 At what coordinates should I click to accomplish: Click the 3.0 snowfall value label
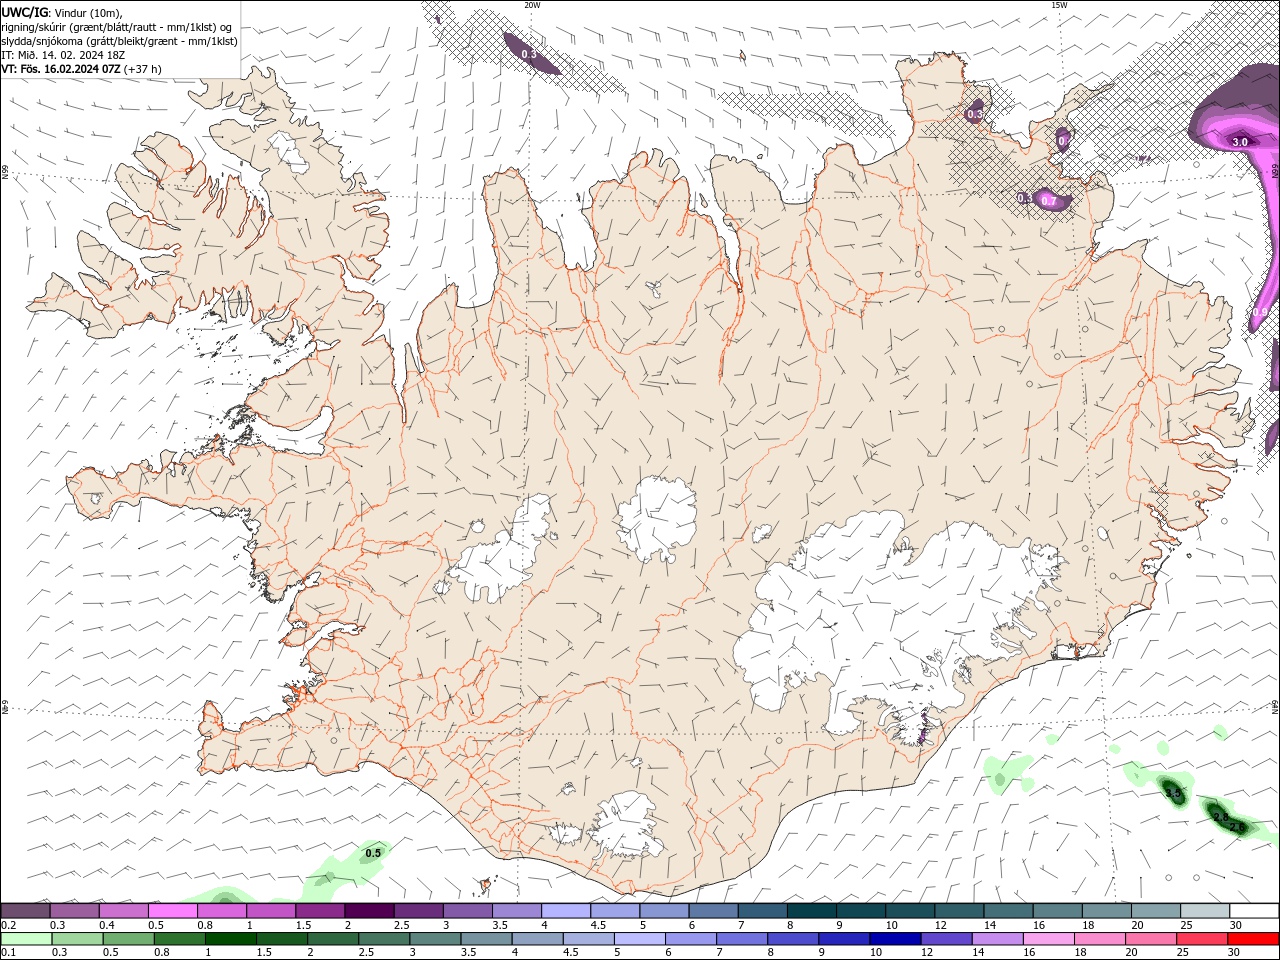click(1240, 142)
